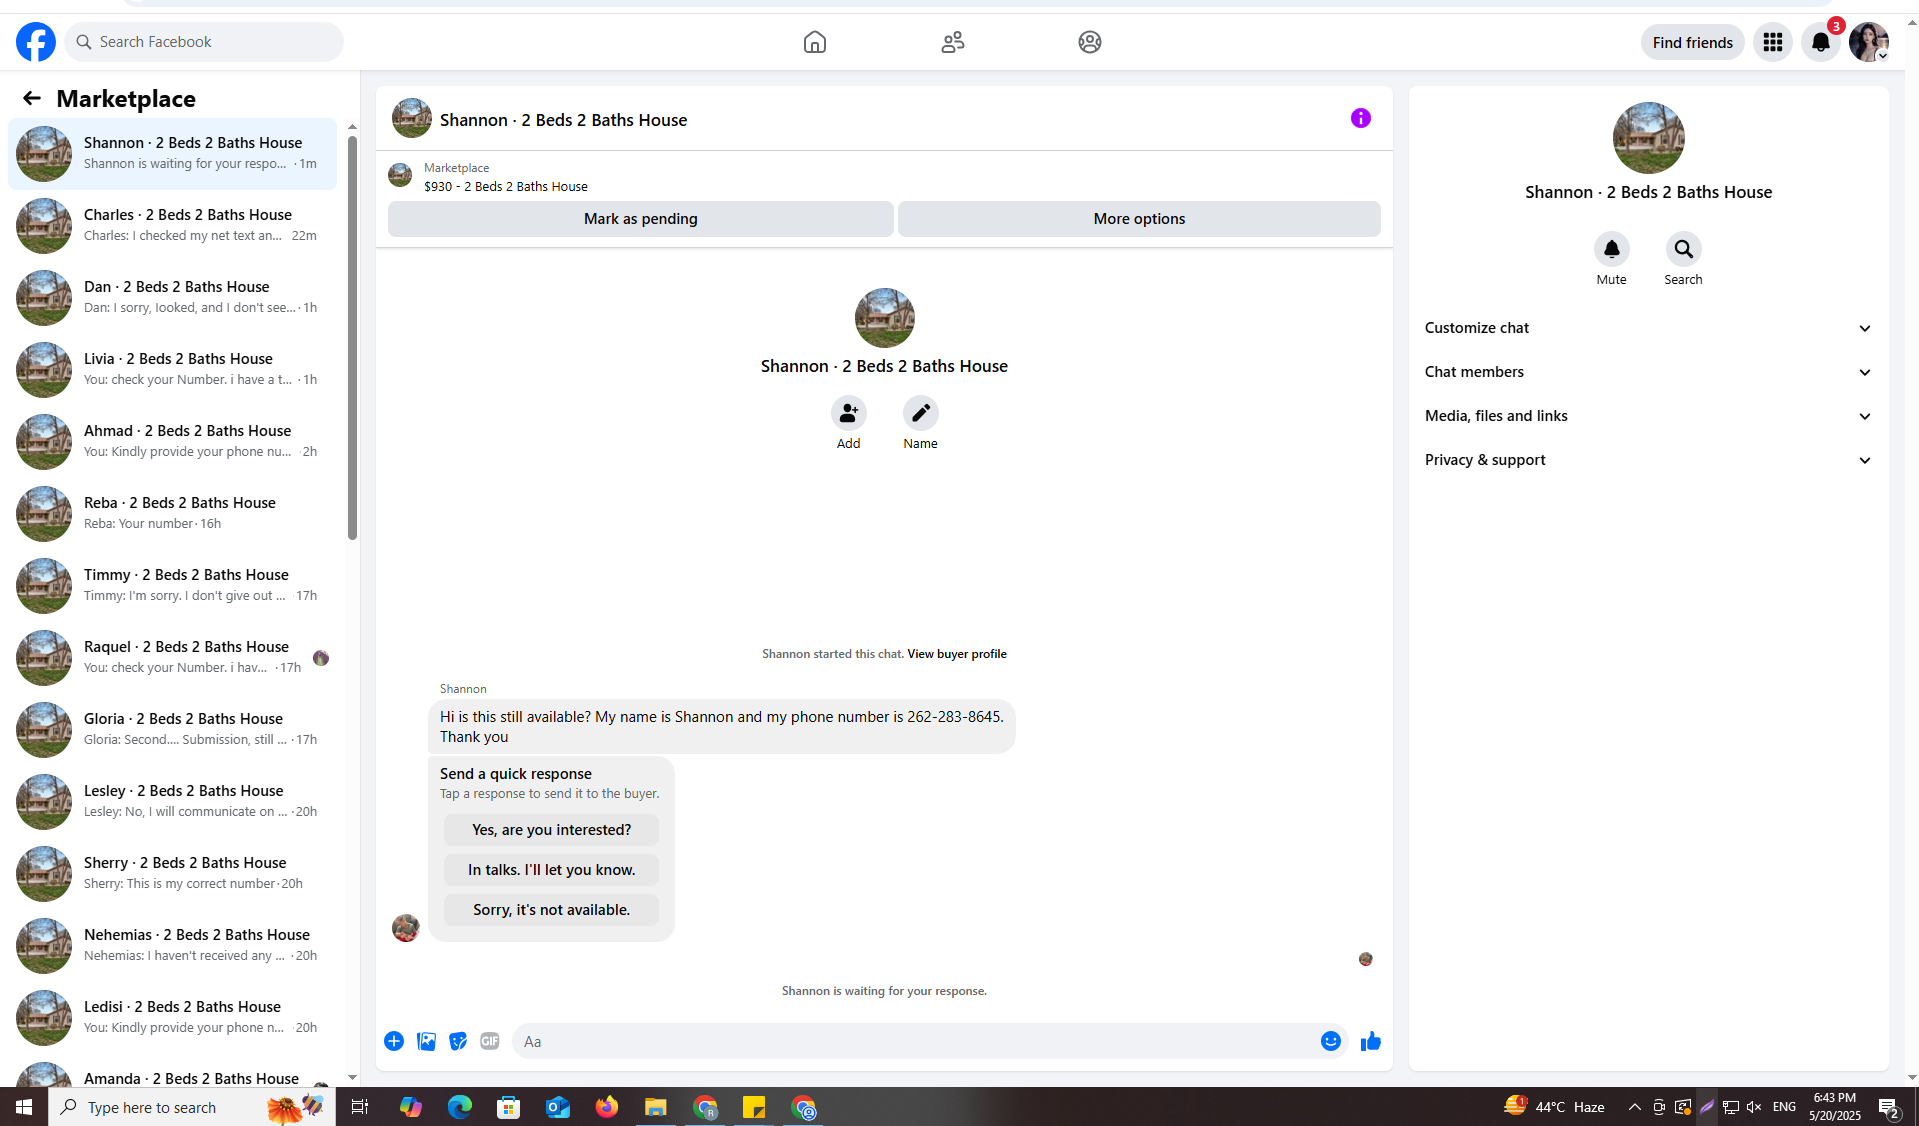
Task: Go back using the Marketplace arrow
Action: tap(32, 98)
